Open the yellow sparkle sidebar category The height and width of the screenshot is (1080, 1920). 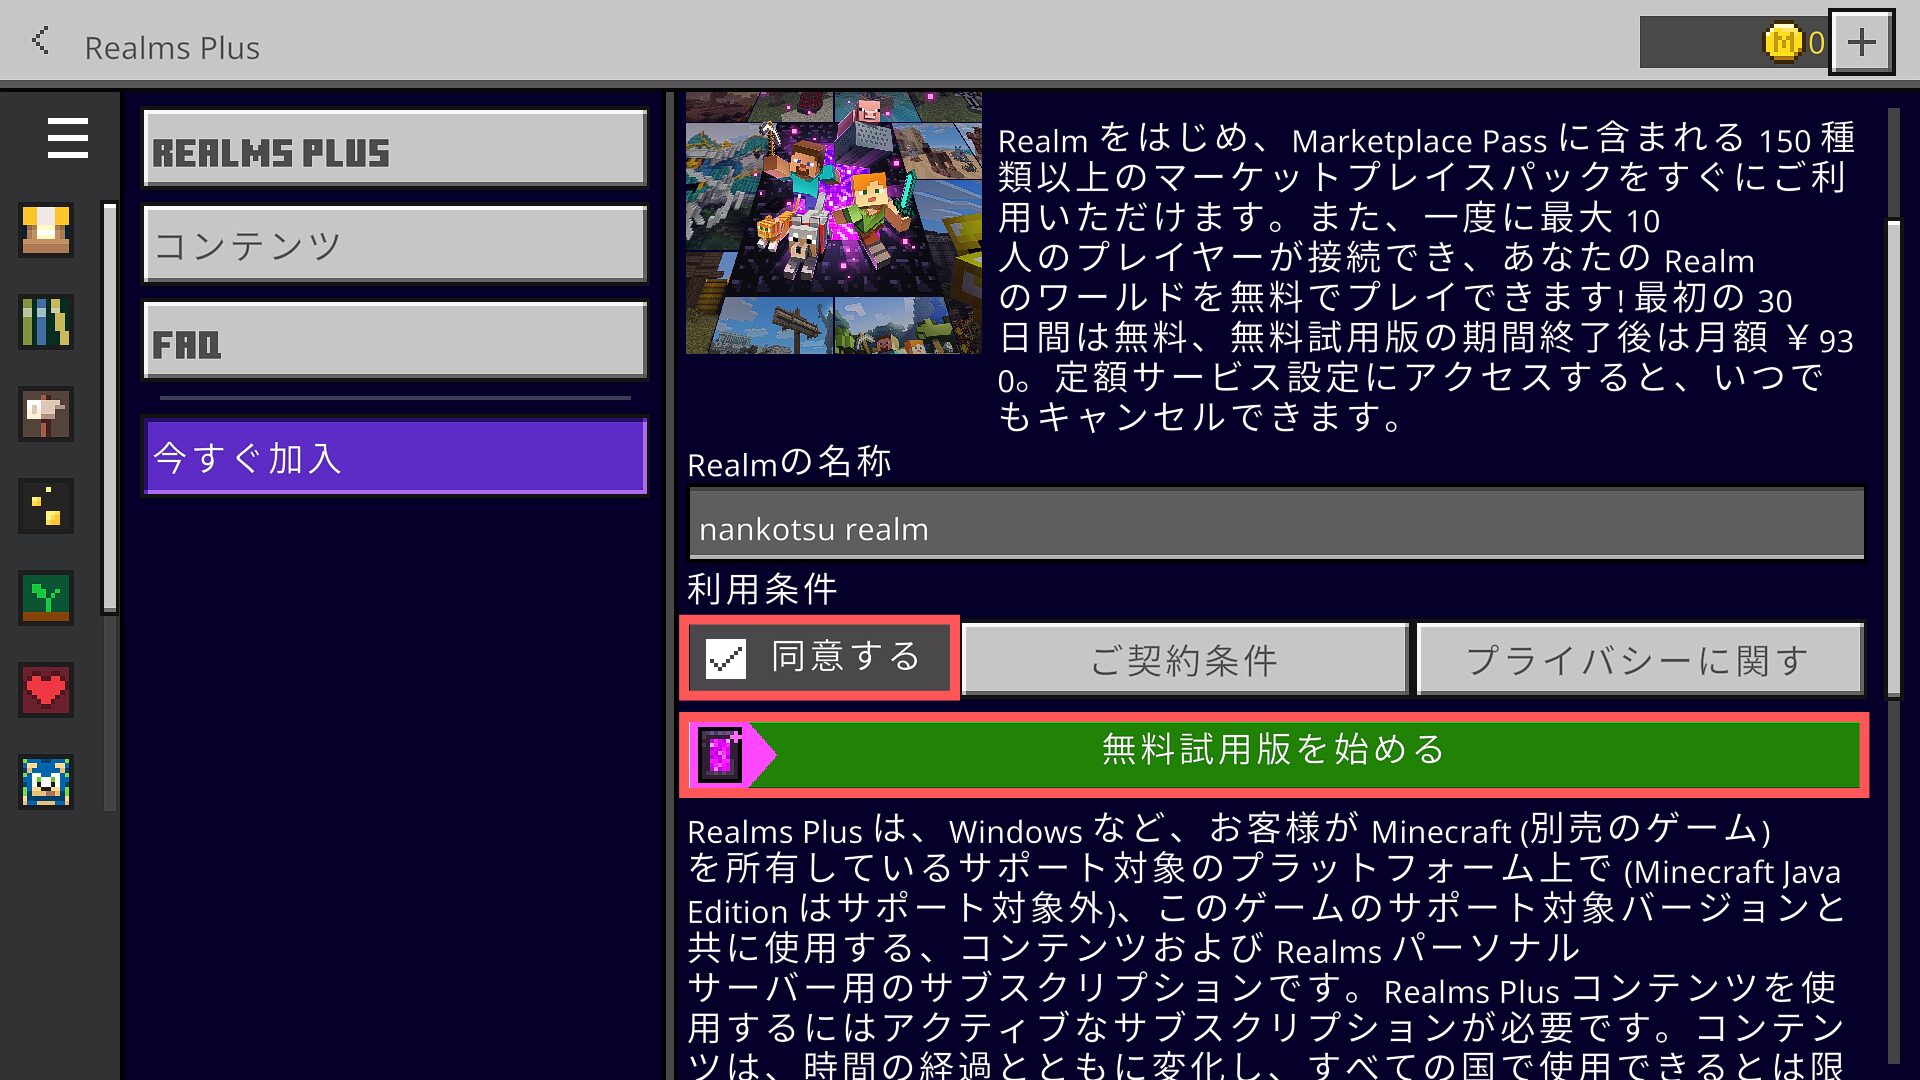[46, 507]
